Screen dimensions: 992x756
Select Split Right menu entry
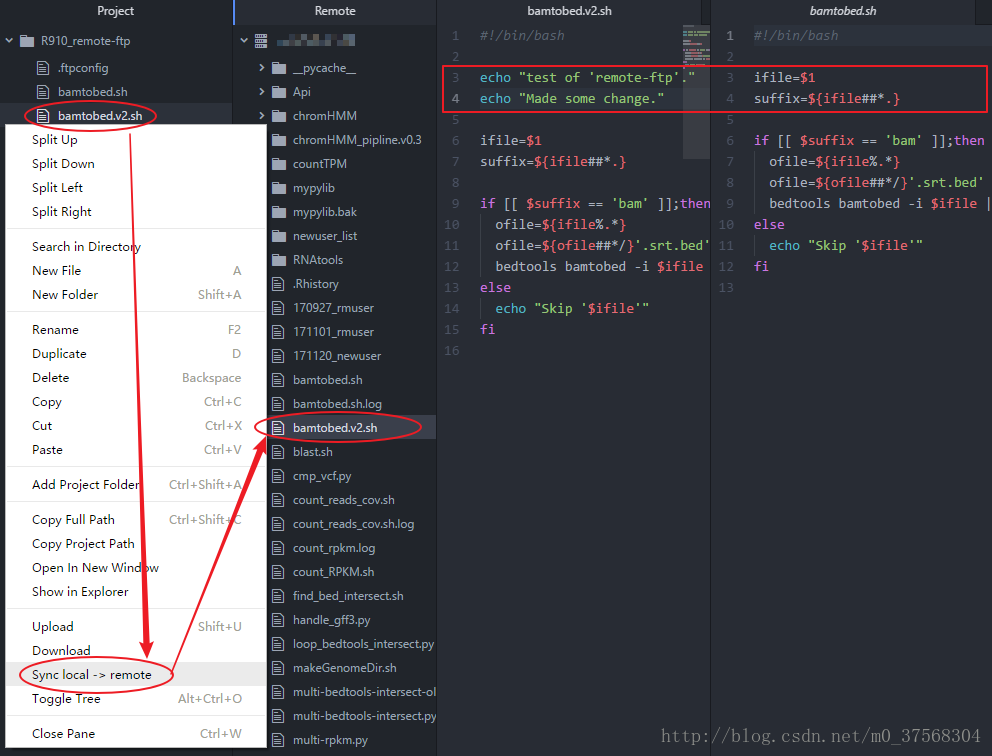tap(136, 212)
